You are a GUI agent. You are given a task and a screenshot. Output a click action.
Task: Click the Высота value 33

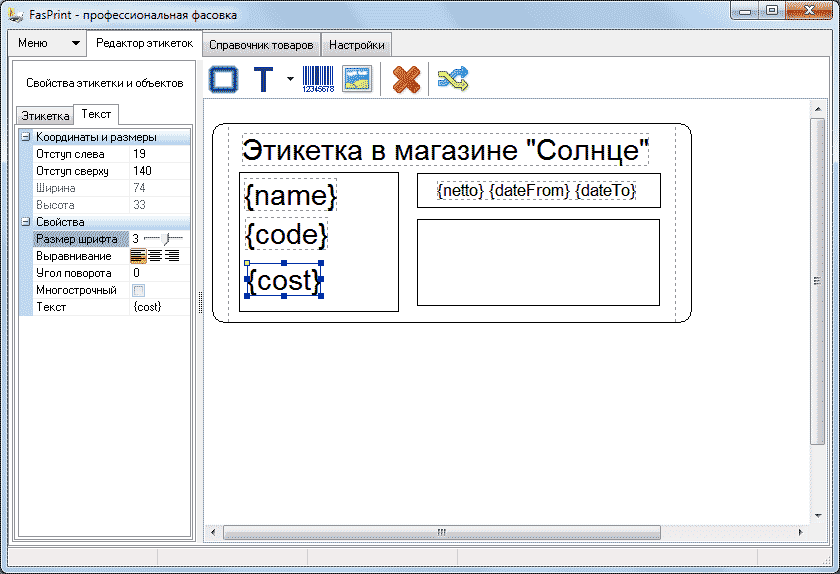pyautogui.click(x=160, y=205)
